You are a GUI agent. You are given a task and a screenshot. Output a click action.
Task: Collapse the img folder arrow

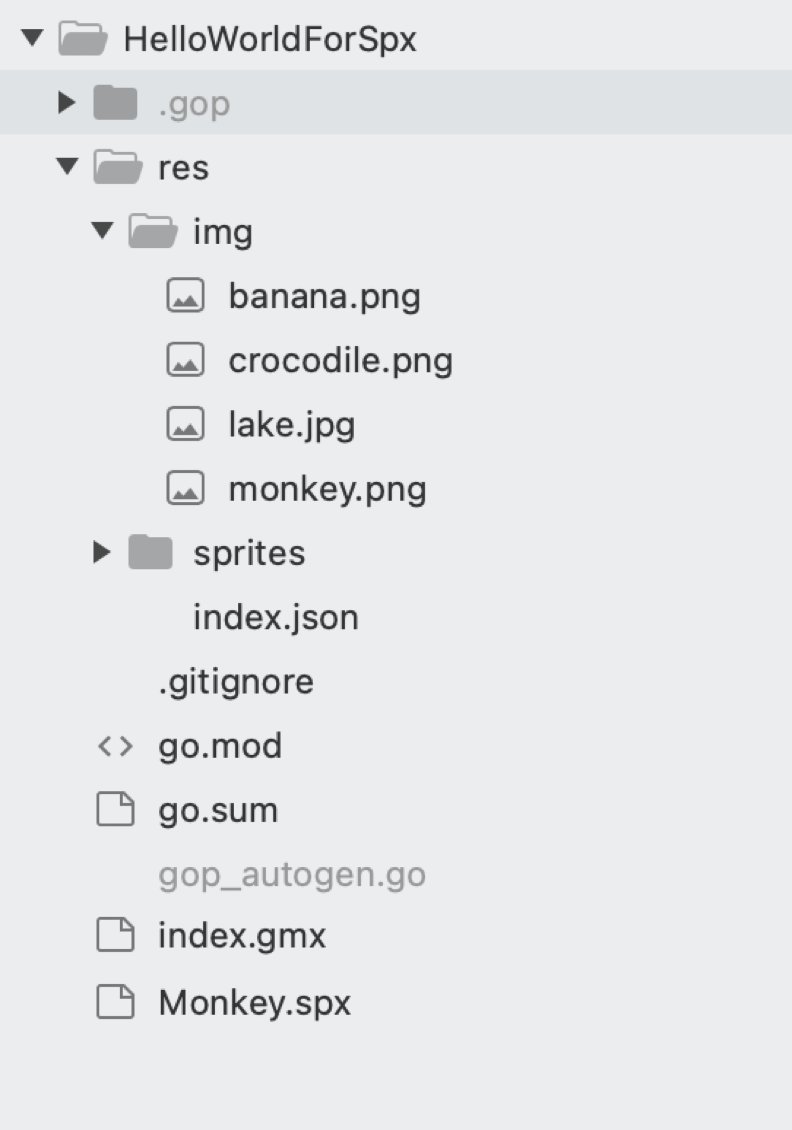(102, 232)
